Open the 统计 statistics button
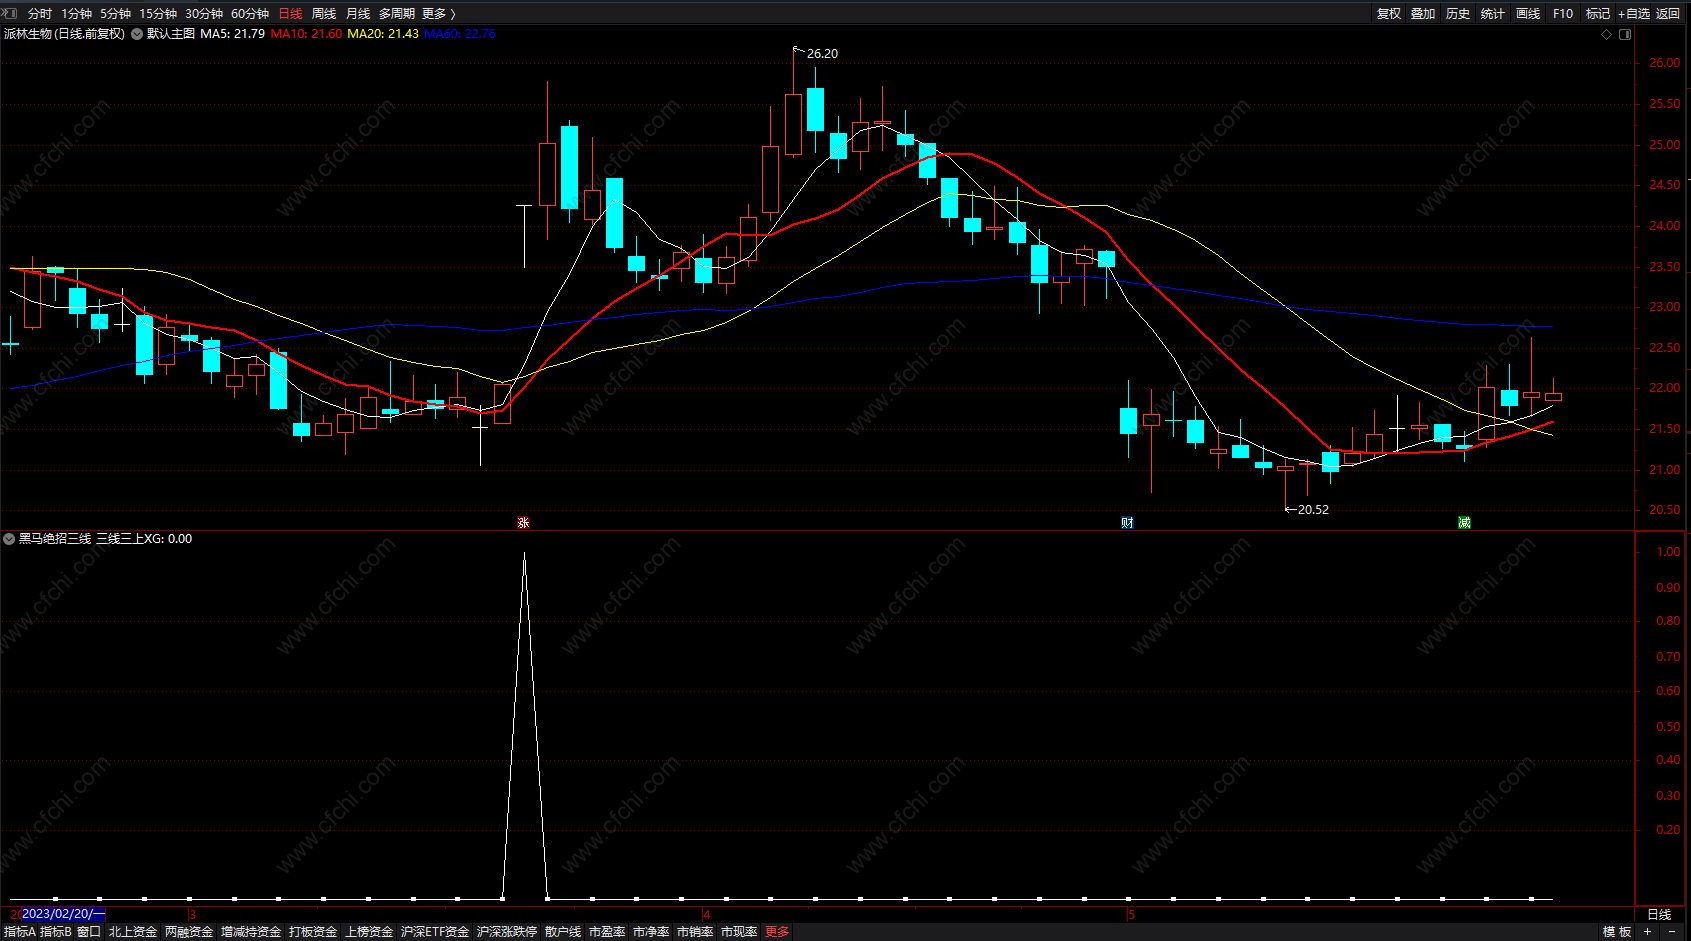 tap(1493, 14)
